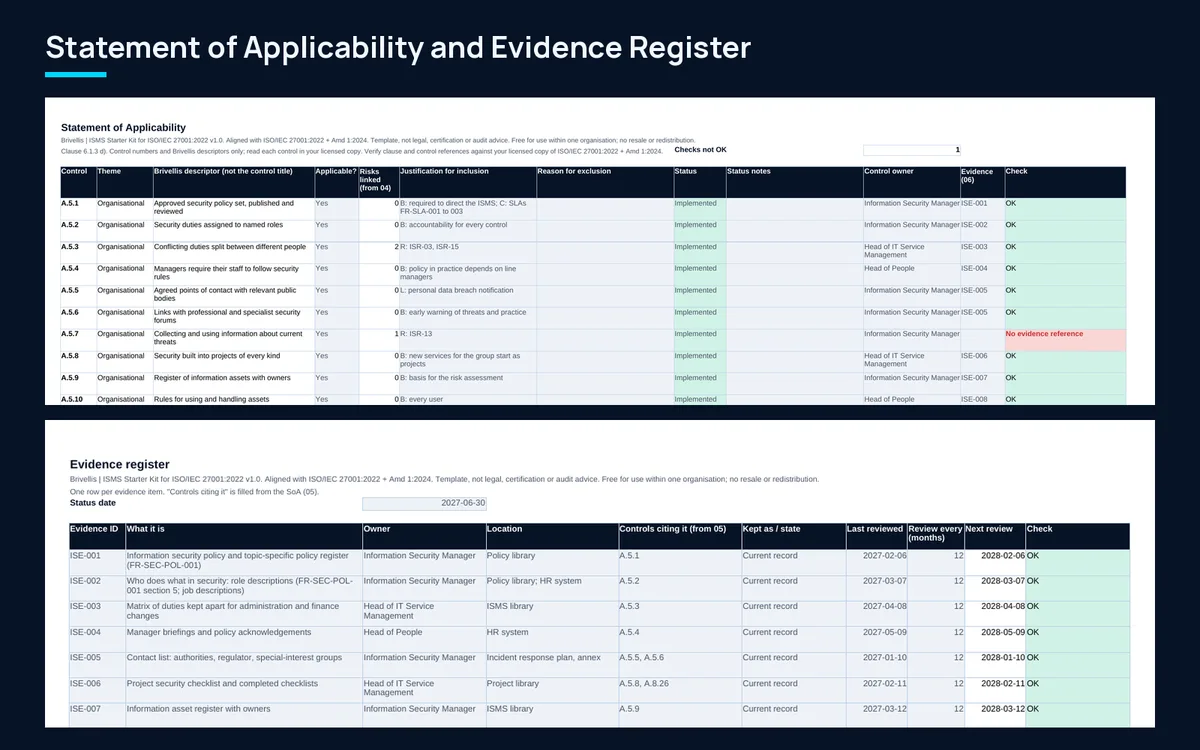Screen dimensions: 1200x750
Task: Click the 'Last reviewed' column header
Action: (x=876, y=536)
